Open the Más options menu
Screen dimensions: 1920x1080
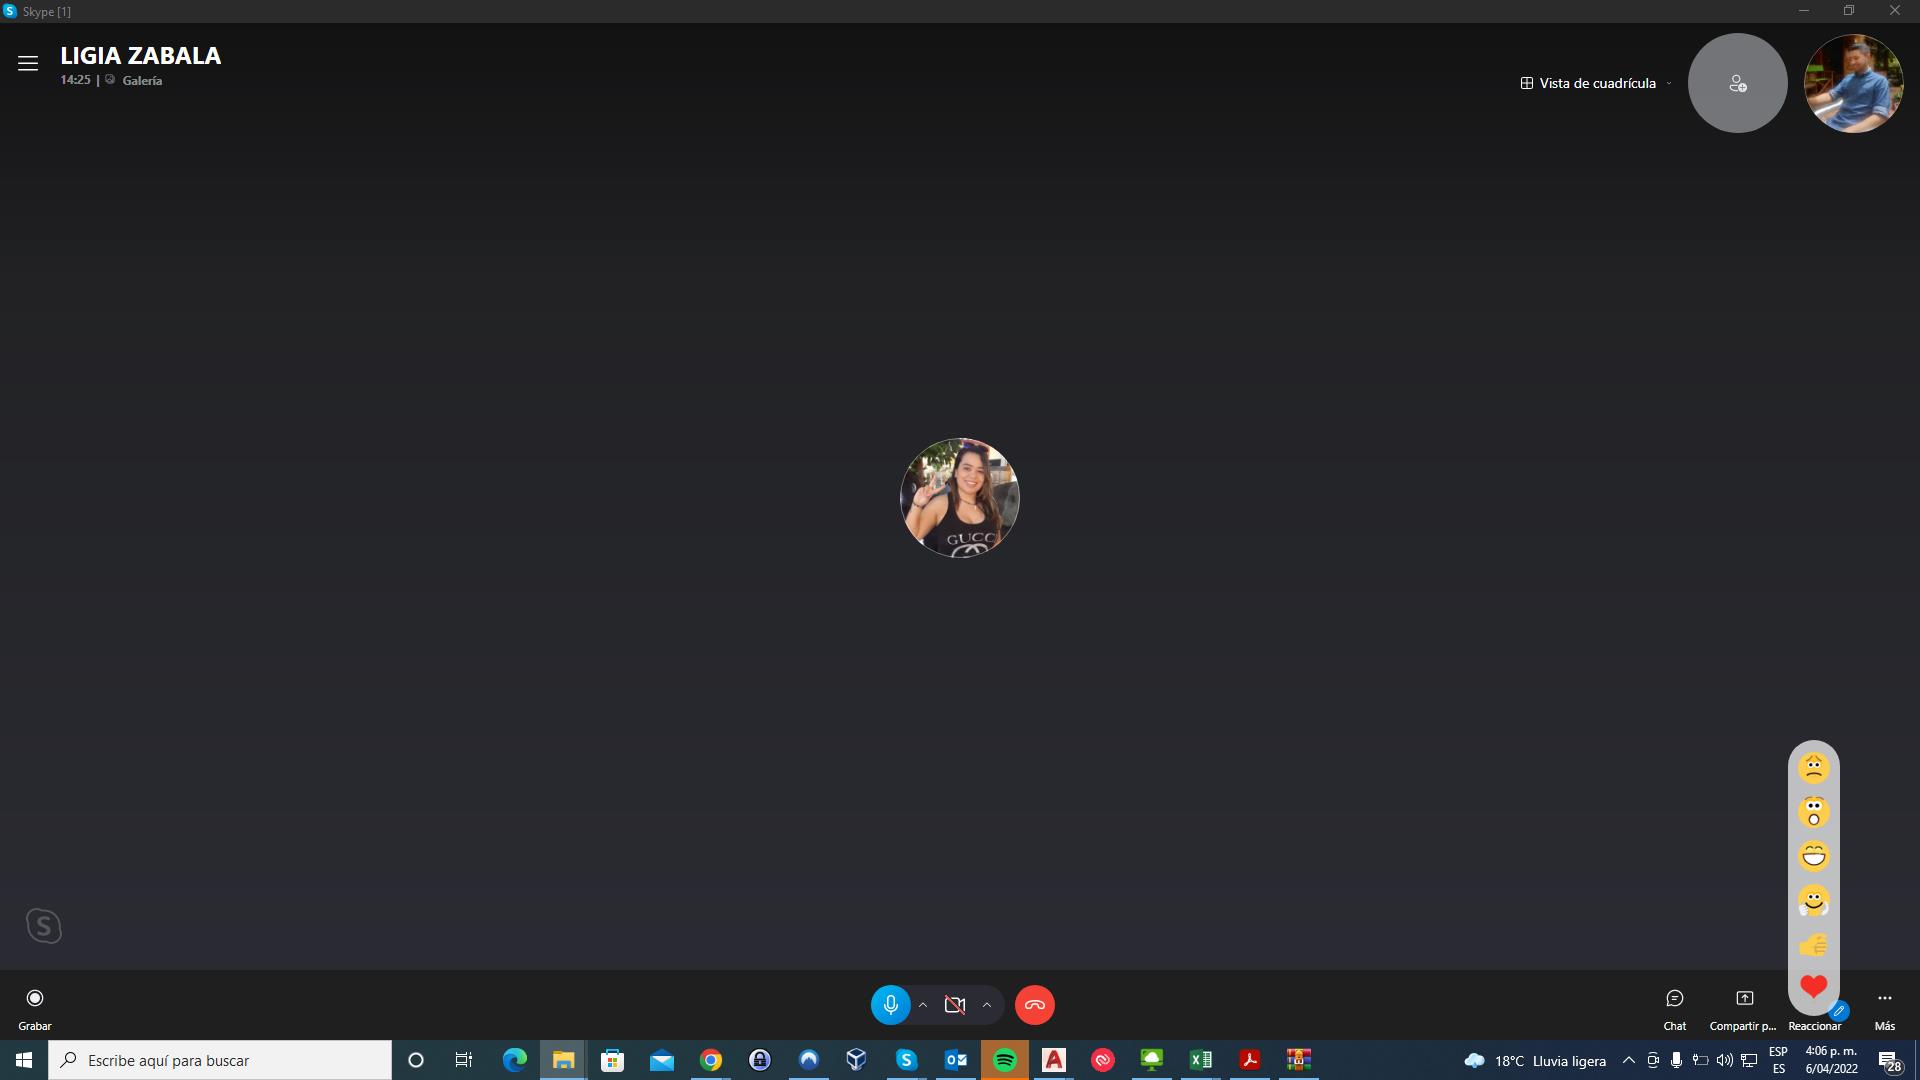1885,1005
